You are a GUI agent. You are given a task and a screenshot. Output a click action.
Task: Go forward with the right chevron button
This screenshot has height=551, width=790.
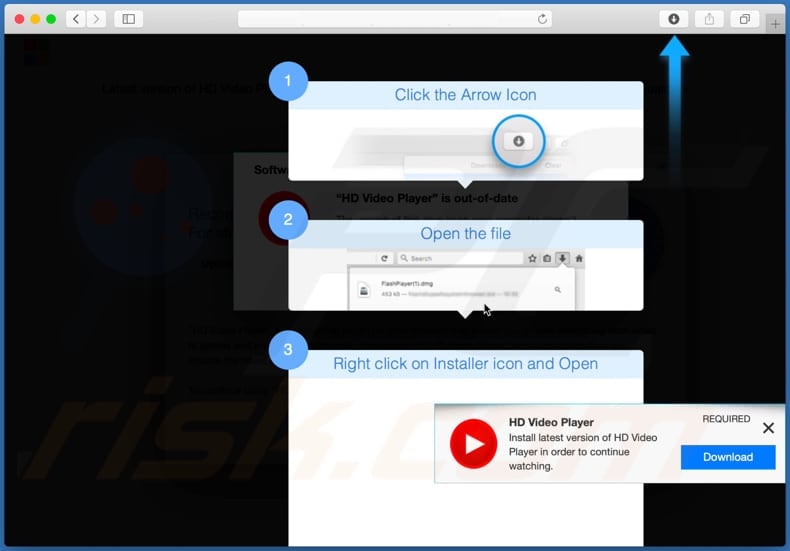(x=96, y=19)
